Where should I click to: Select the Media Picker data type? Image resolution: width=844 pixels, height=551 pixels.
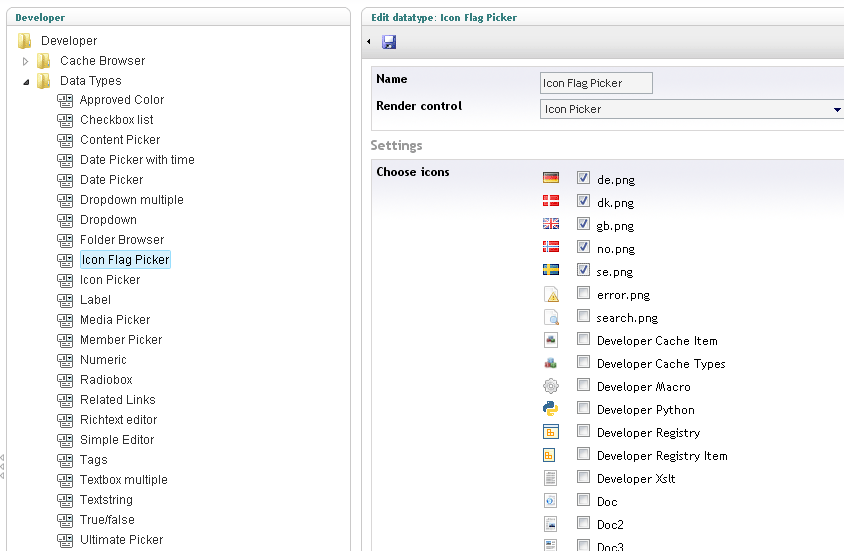pos(115,320)
